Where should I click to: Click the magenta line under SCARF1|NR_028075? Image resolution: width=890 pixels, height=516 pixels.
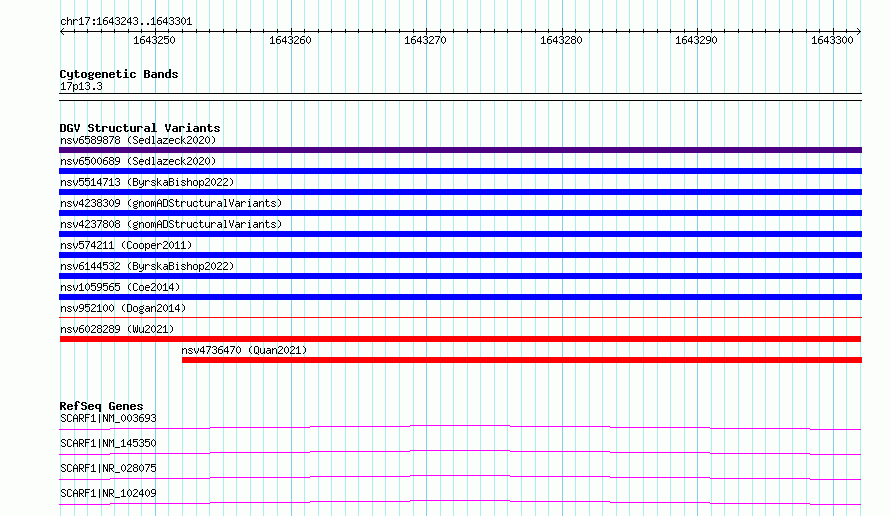tap(460, 477)
